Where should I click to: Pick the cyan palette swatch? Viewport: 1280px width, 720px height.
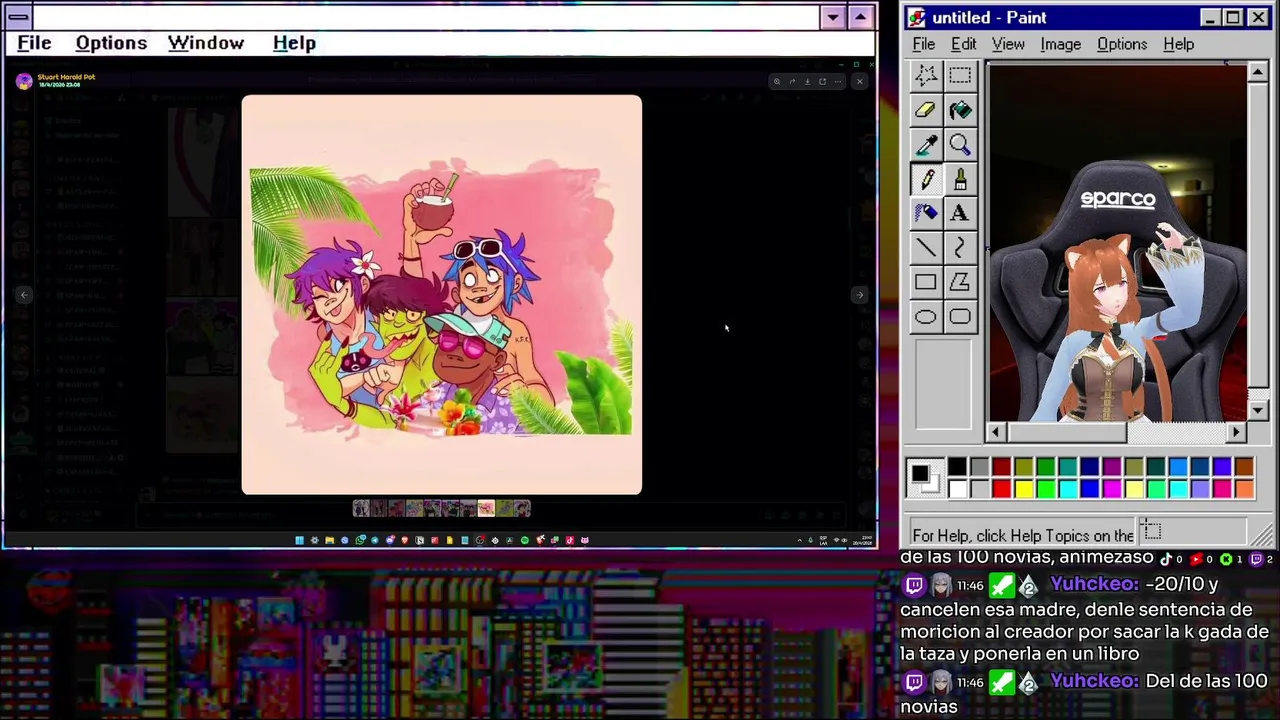1067,489
